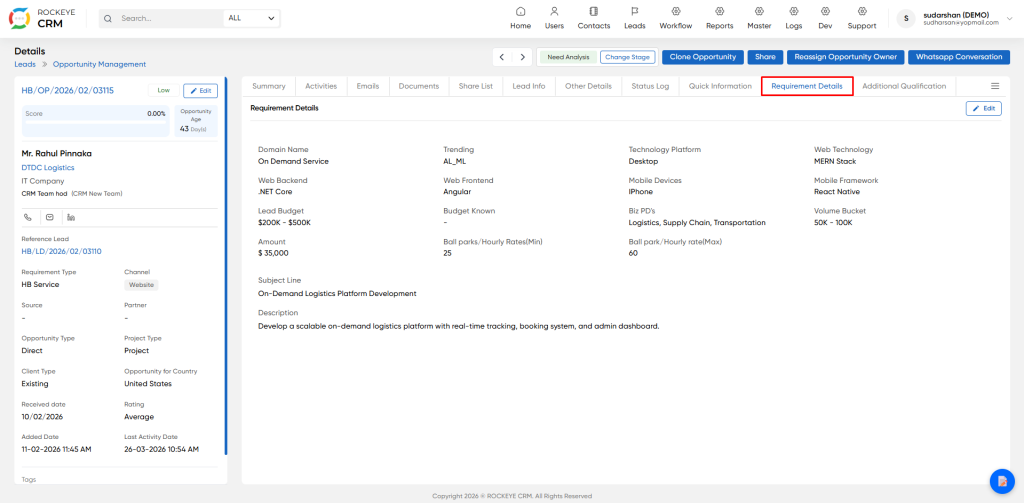Click Logistics, Supply Chain, Transportation value
1024x503 pixels.
(697, 223)
